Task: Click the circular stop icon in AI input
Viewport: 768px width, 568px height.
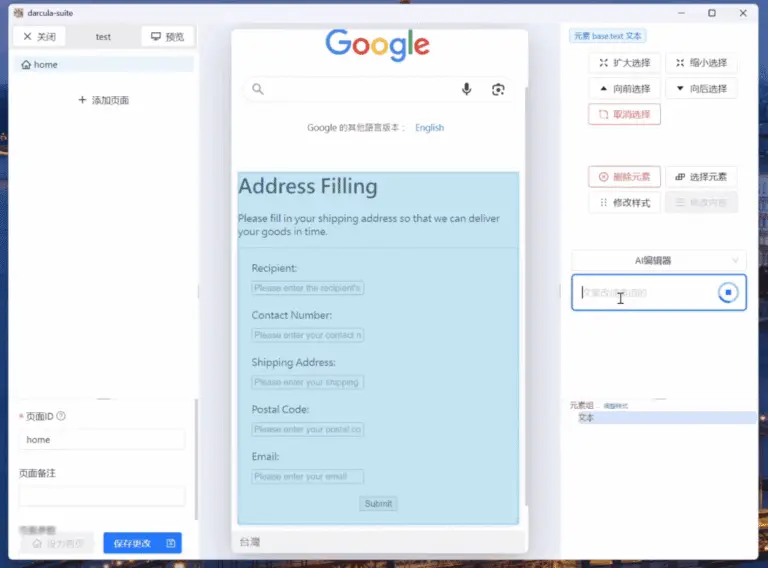Action: 728,292
